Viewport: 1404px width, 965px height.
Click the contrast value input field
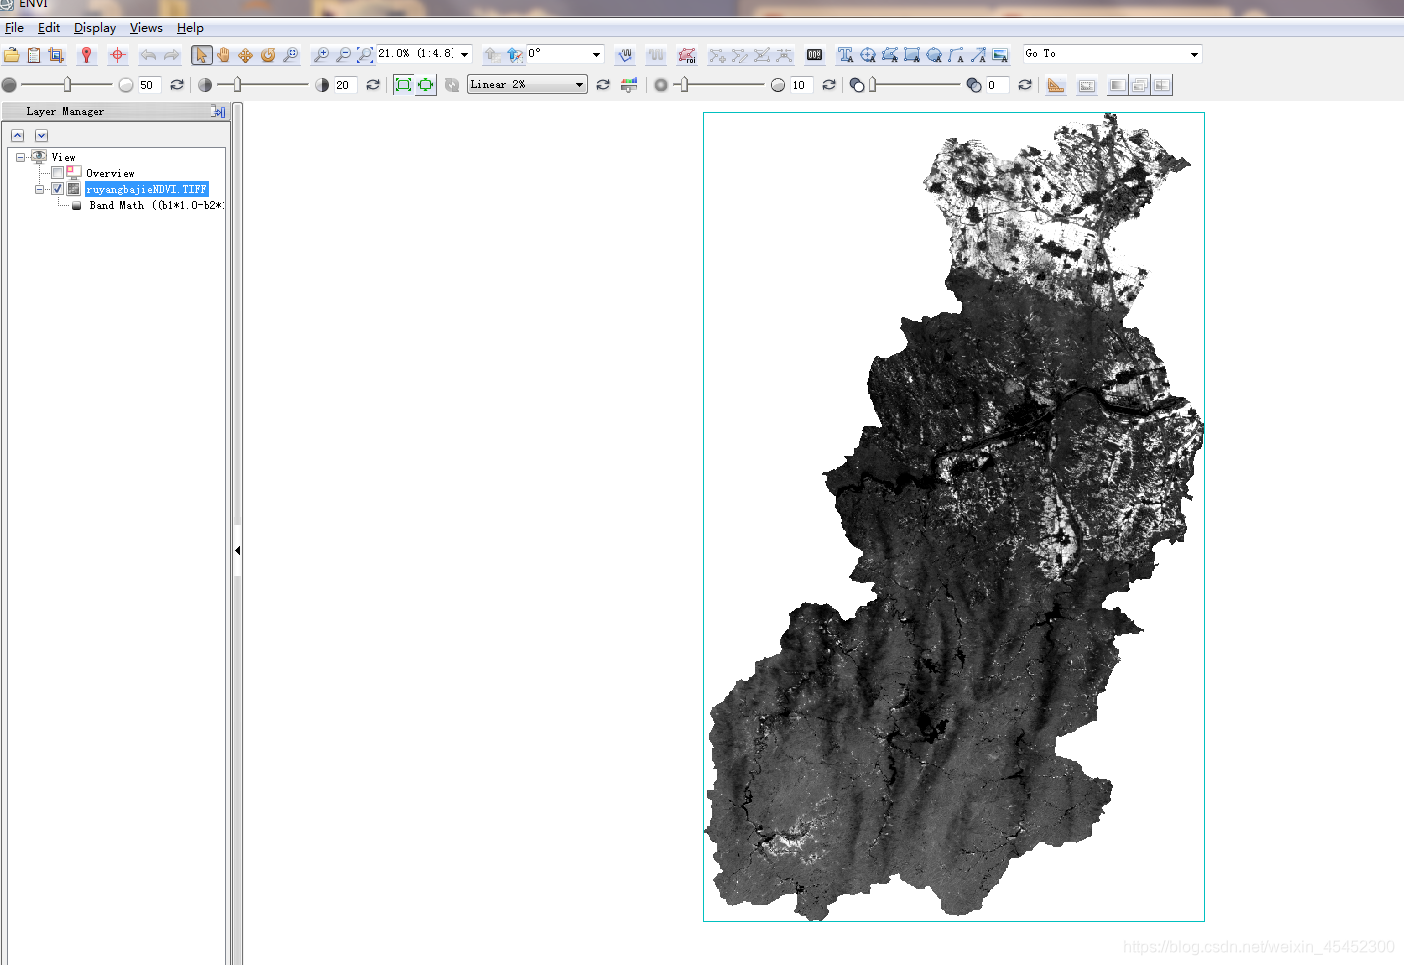345,85
